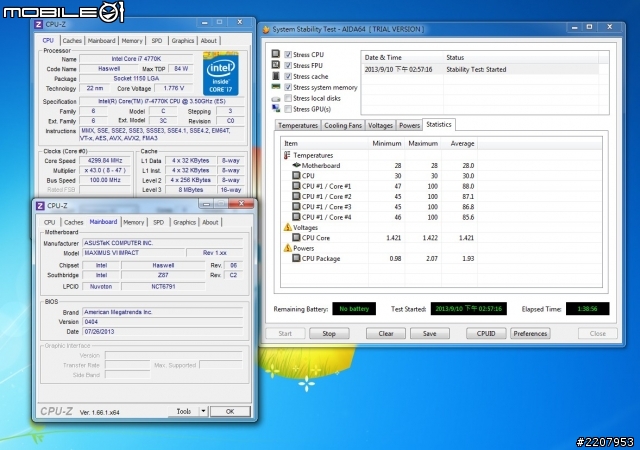Click the CPU temperature sensor icon
This screenshot has height=450, width=640.
[x=296, y=176]
